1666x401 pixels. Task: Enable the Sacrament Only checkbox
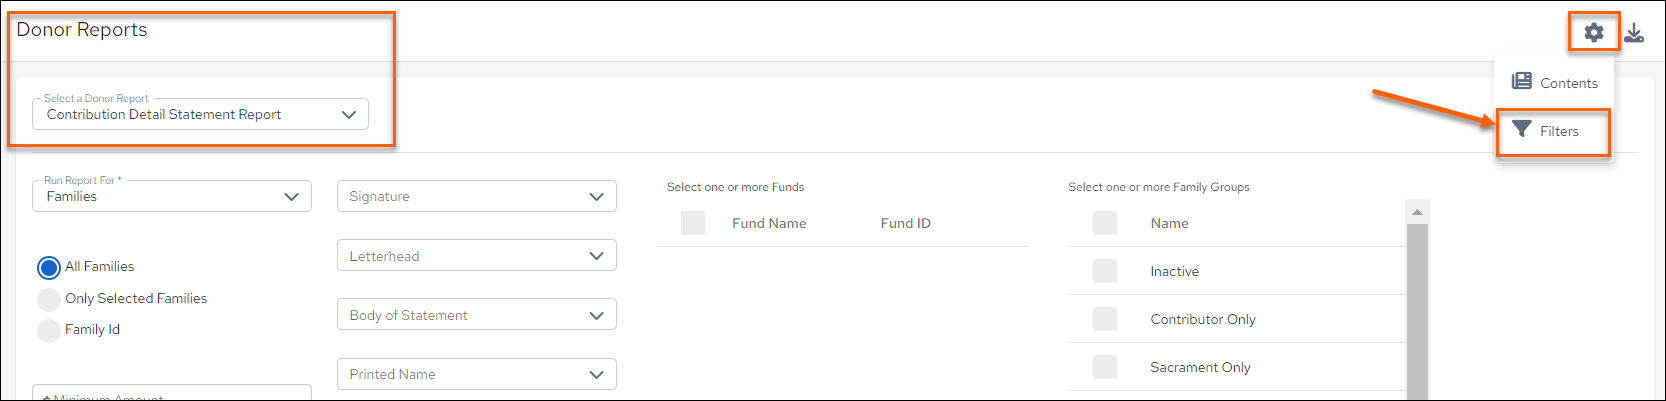1105,367
